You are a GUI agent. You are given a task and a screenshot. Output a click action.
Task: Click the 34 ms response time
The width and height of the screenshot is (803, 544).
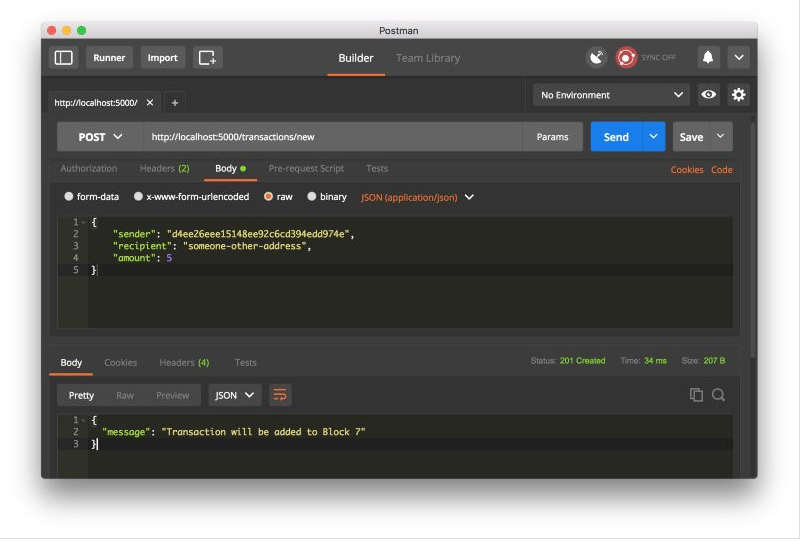656,361
